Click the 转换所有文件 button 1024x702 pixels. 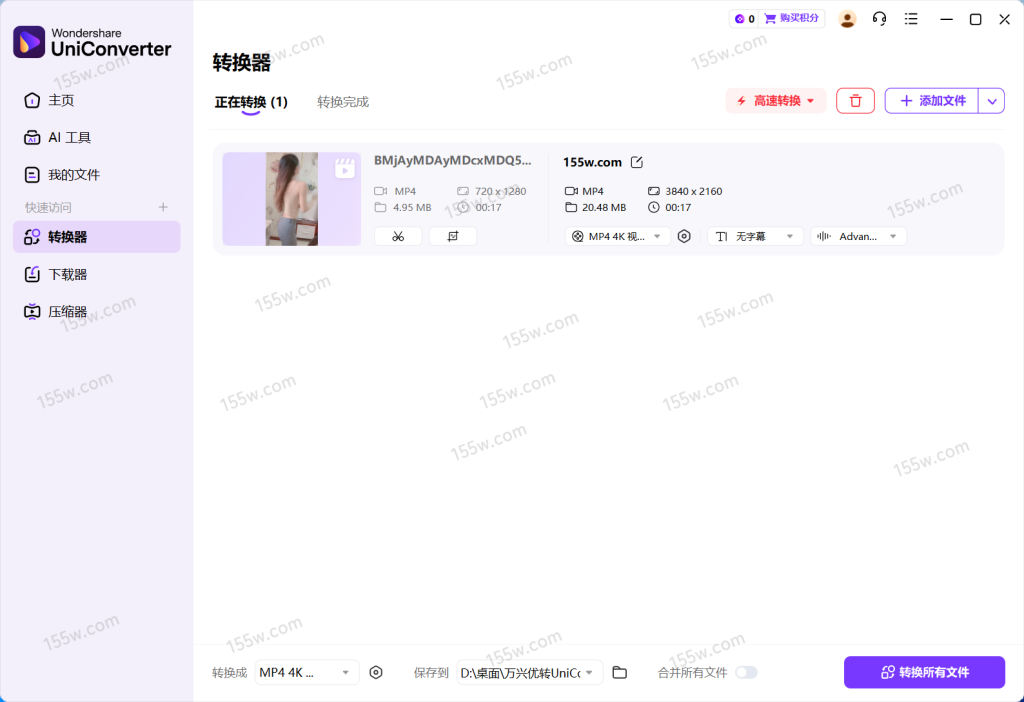tap(924, 672)
